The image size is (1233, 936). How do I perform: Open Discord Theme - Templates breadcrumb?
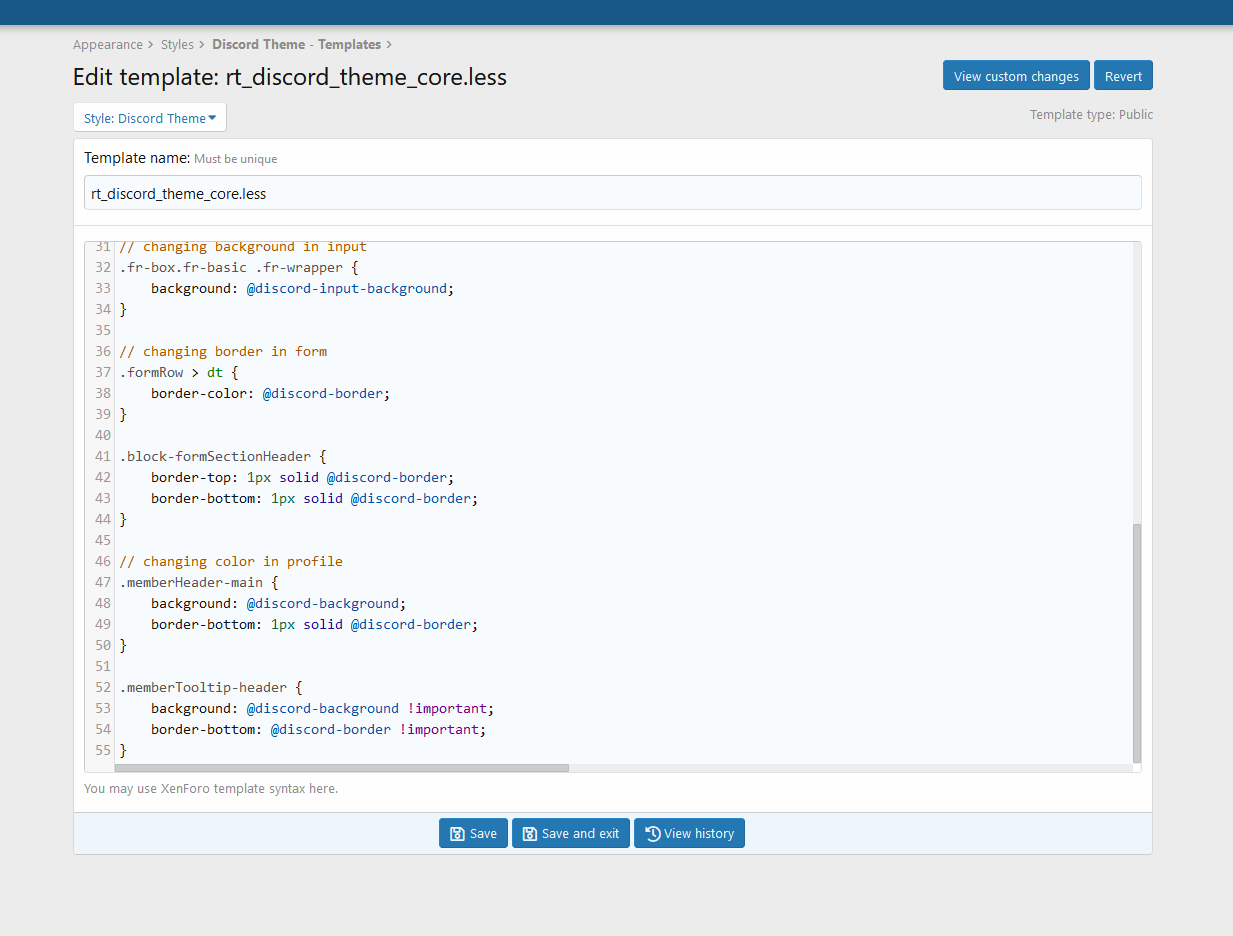point(296,44)
